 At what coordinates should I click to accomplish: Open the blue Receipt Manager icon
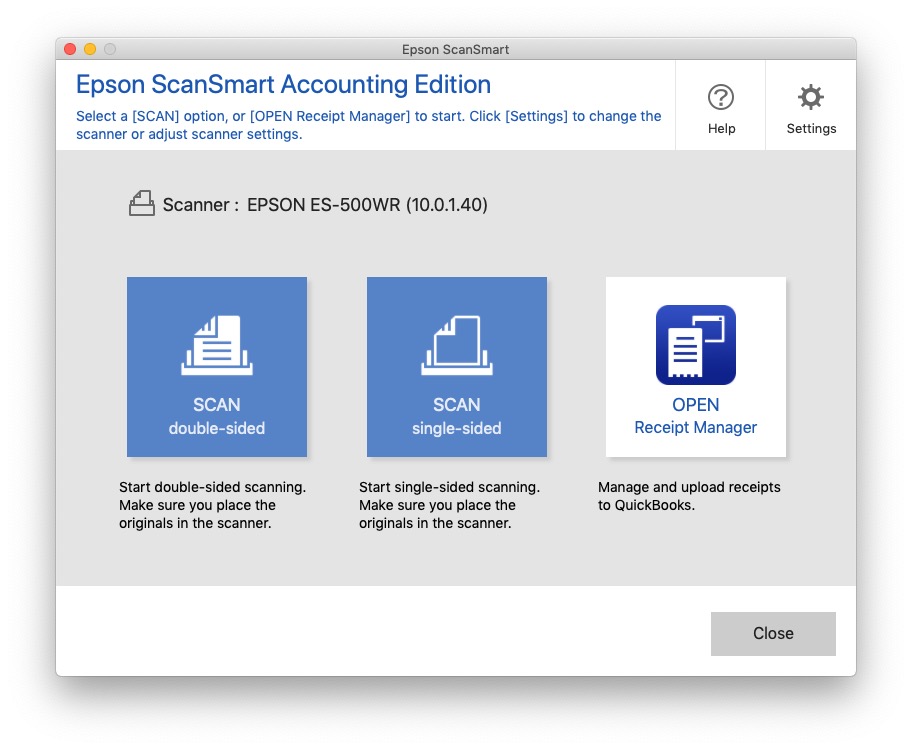click(695, 345)
